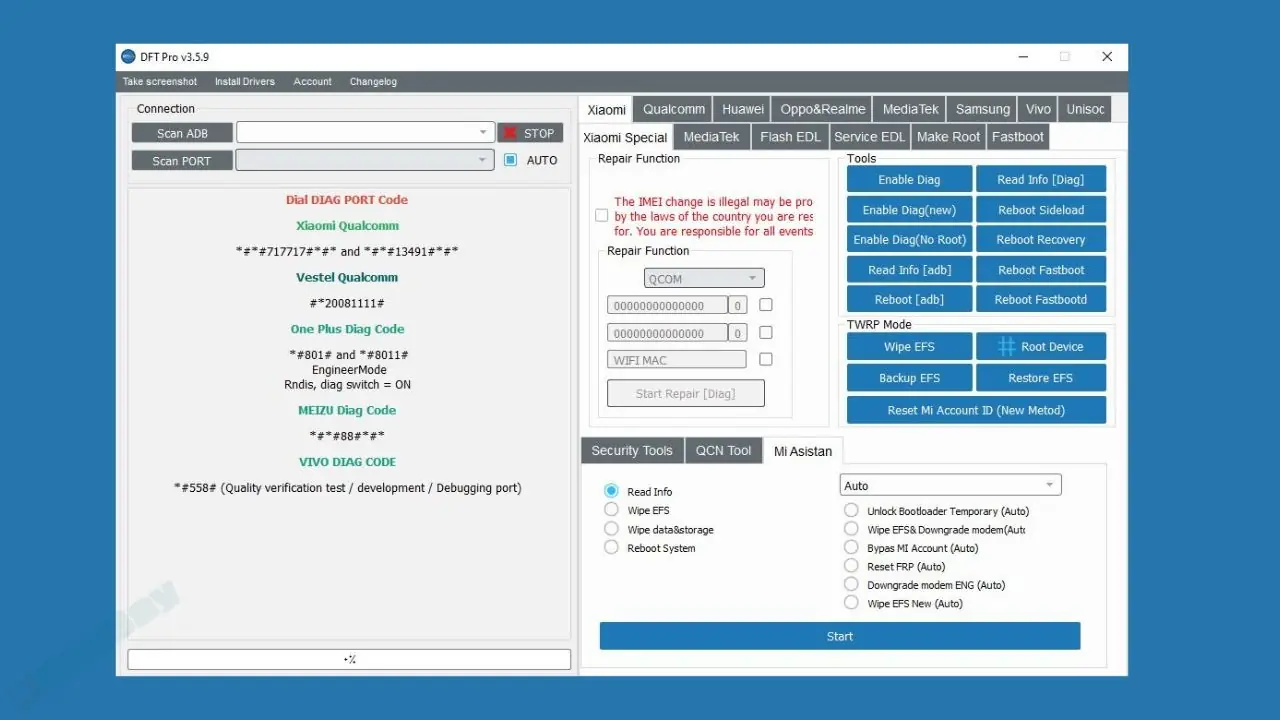Enable the second IMEI field checkbox
The width and height of the screenshot is (1280, 720).
click(x=766, y=332)
